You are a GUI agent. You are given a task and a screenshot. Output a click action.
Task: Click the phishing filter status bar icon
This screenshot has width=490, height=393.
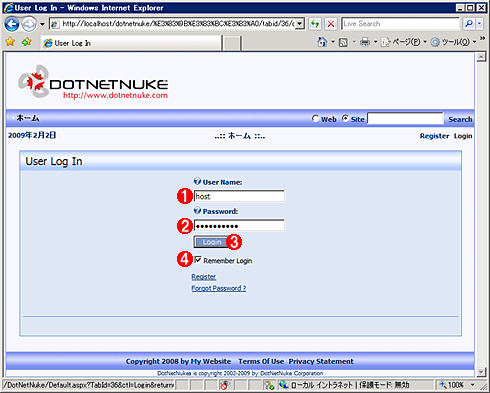pyautogui.click(x=269, y=385)
